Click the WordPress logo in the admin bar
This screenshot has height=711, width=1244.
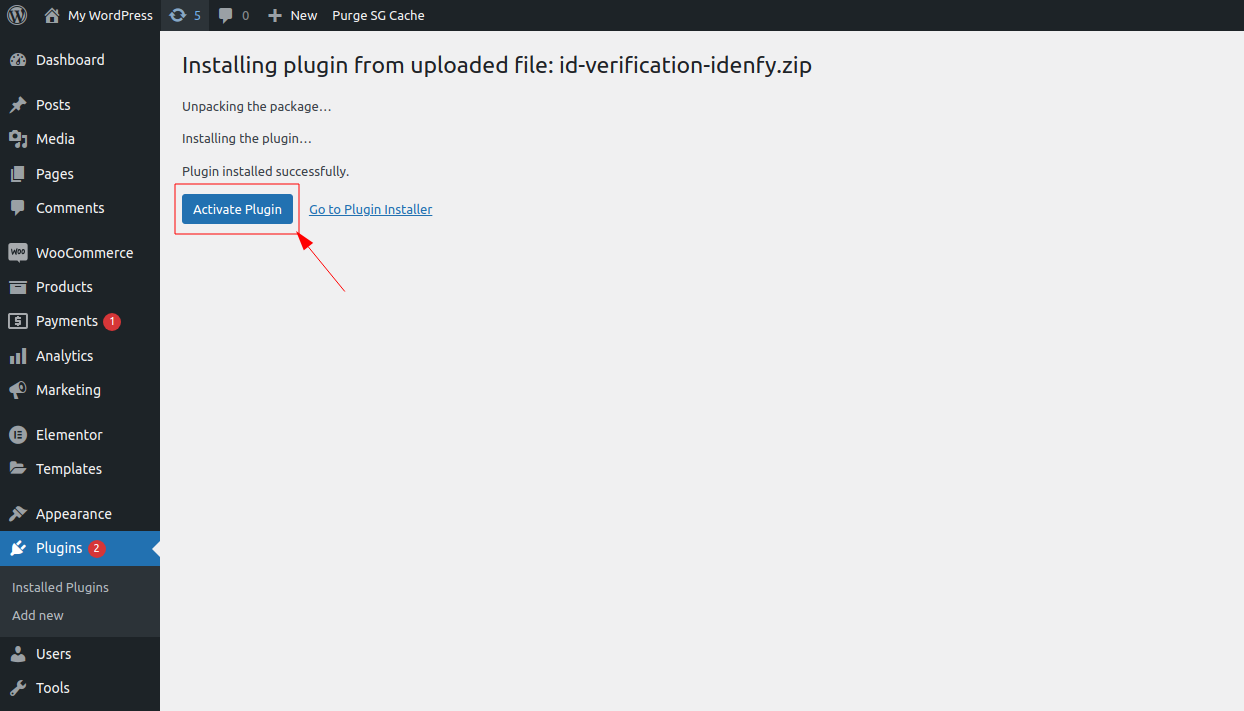coord(17,15)
